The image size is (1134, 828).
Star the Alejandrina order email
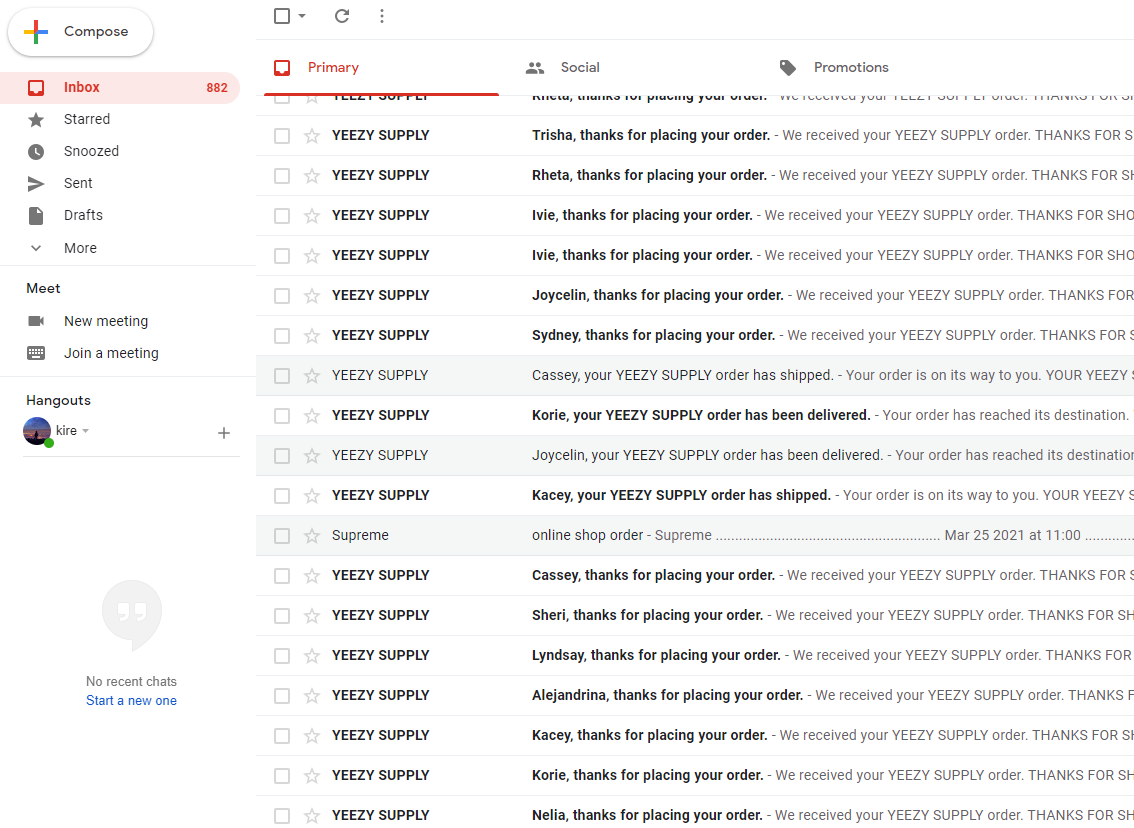click(x=312, y=696)
